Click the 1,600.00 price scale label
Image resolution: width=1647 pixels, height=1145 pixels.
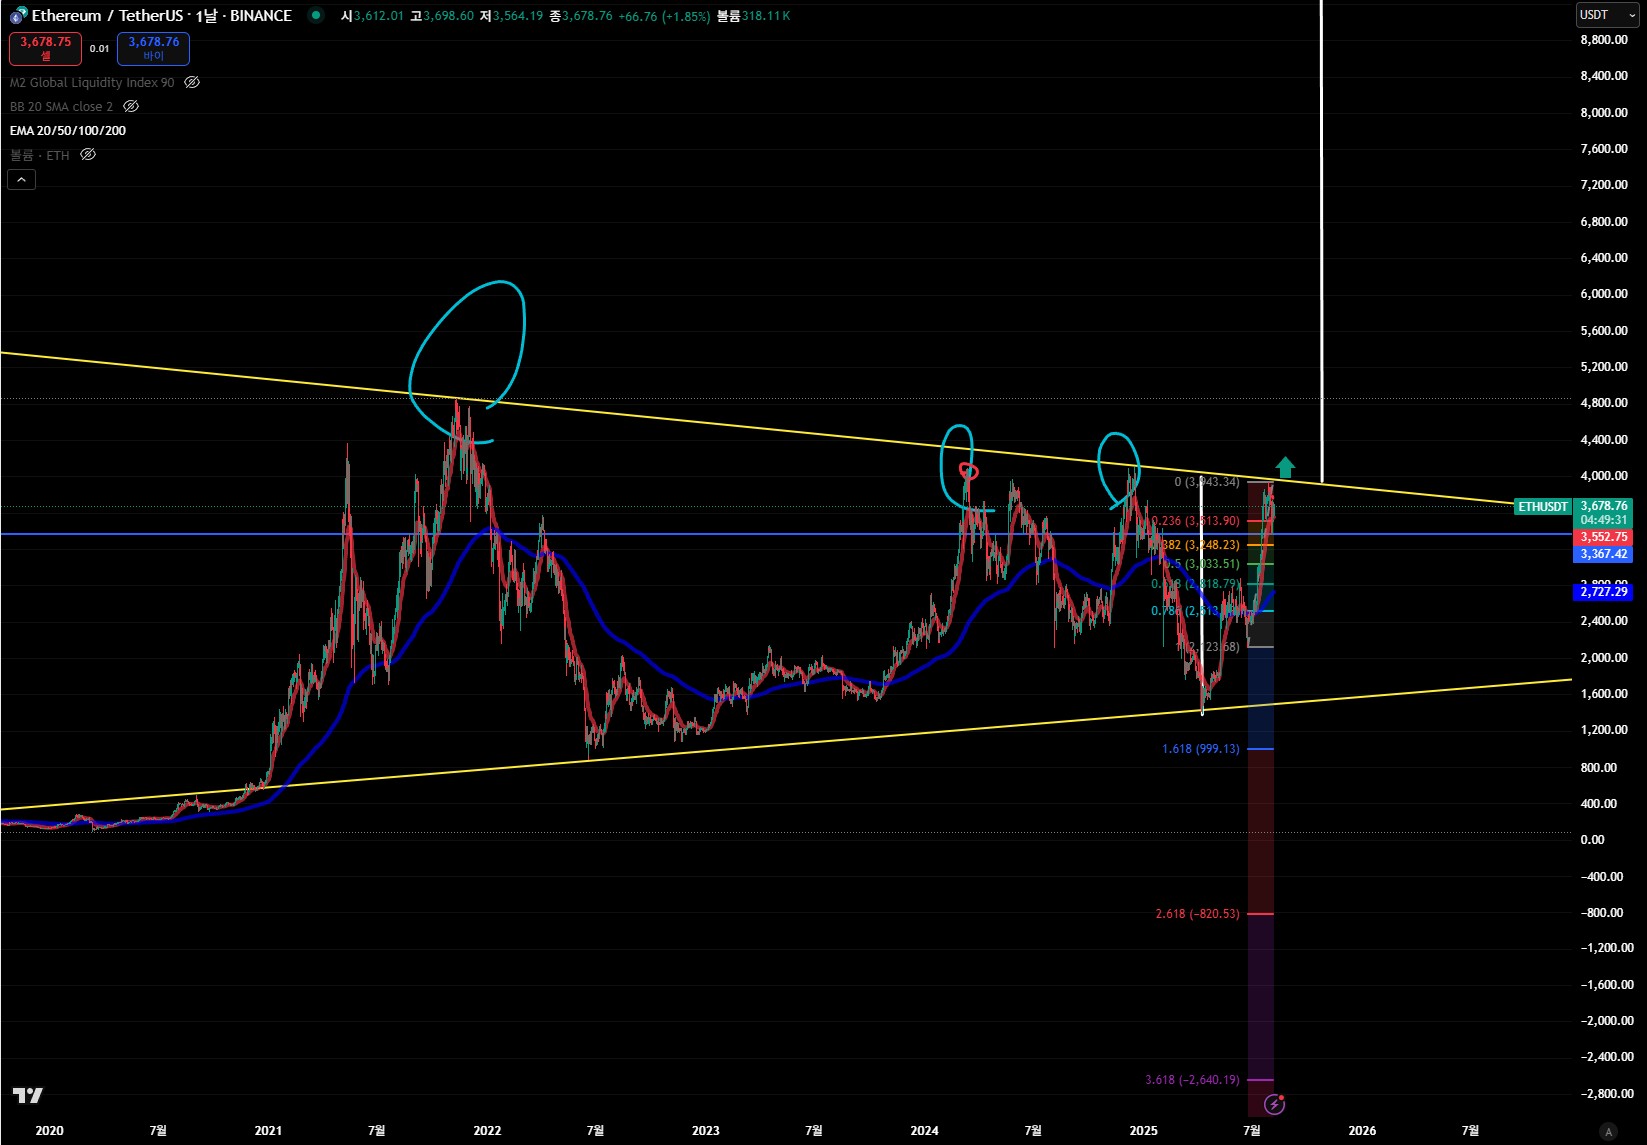1604,694
